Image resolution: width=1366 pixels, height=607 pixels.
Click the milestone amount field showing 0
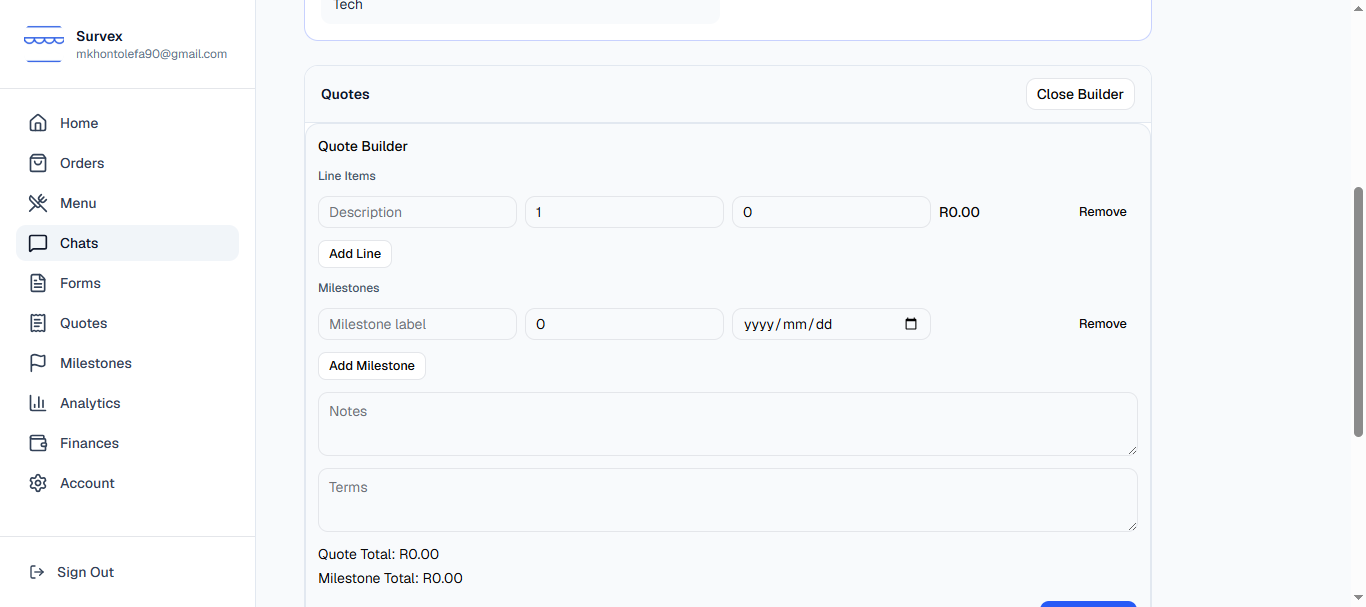point(624,324)
